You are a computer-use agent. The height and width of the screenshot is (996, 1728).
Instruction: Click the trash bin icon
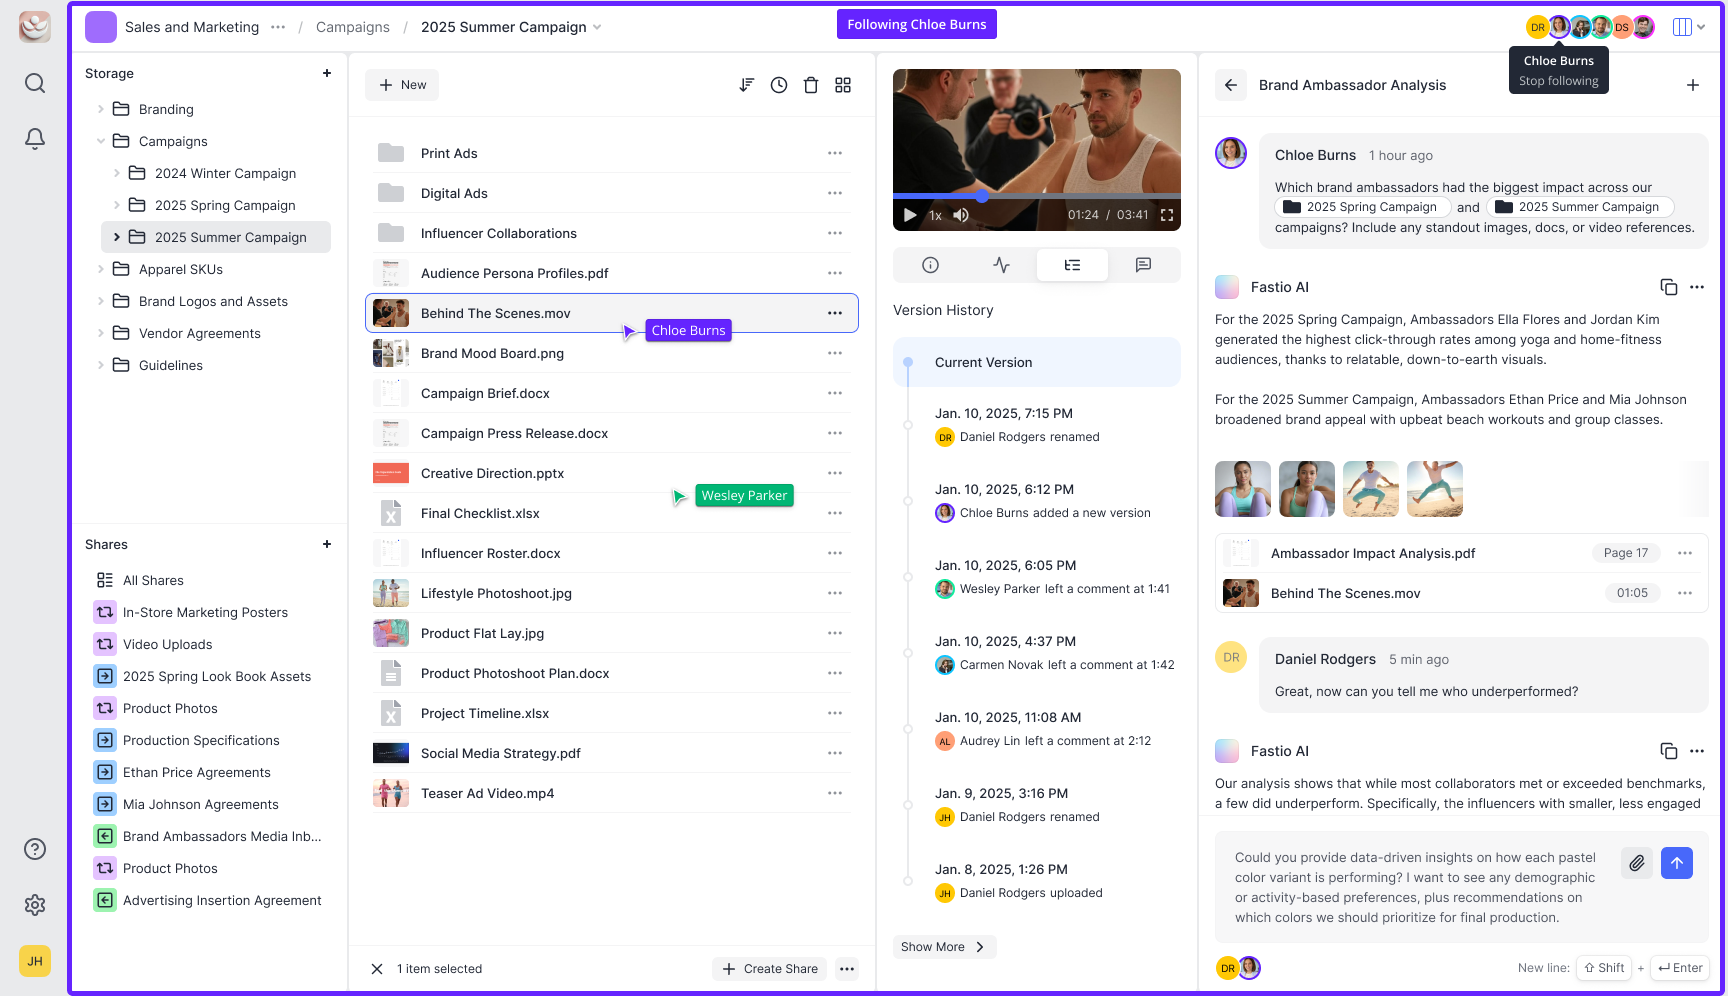click(x=811, y=85)
